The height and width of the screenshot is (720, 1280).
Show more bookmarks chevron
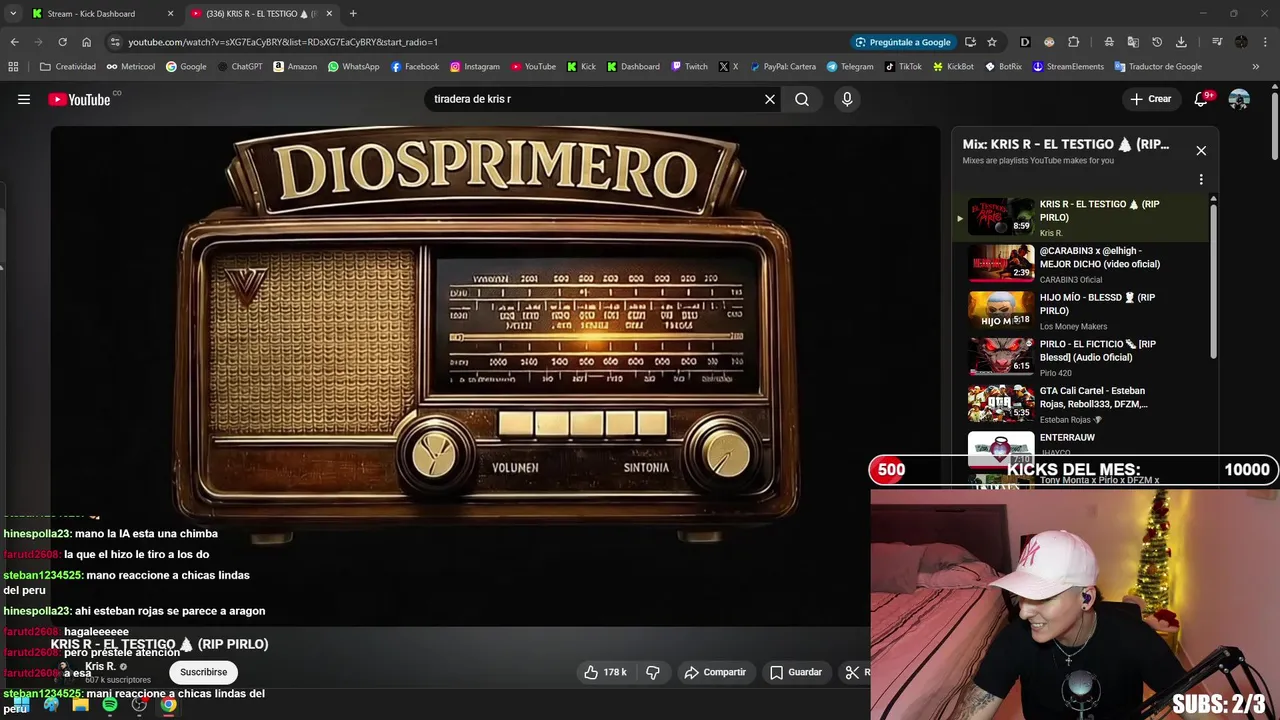point(1256,67)
